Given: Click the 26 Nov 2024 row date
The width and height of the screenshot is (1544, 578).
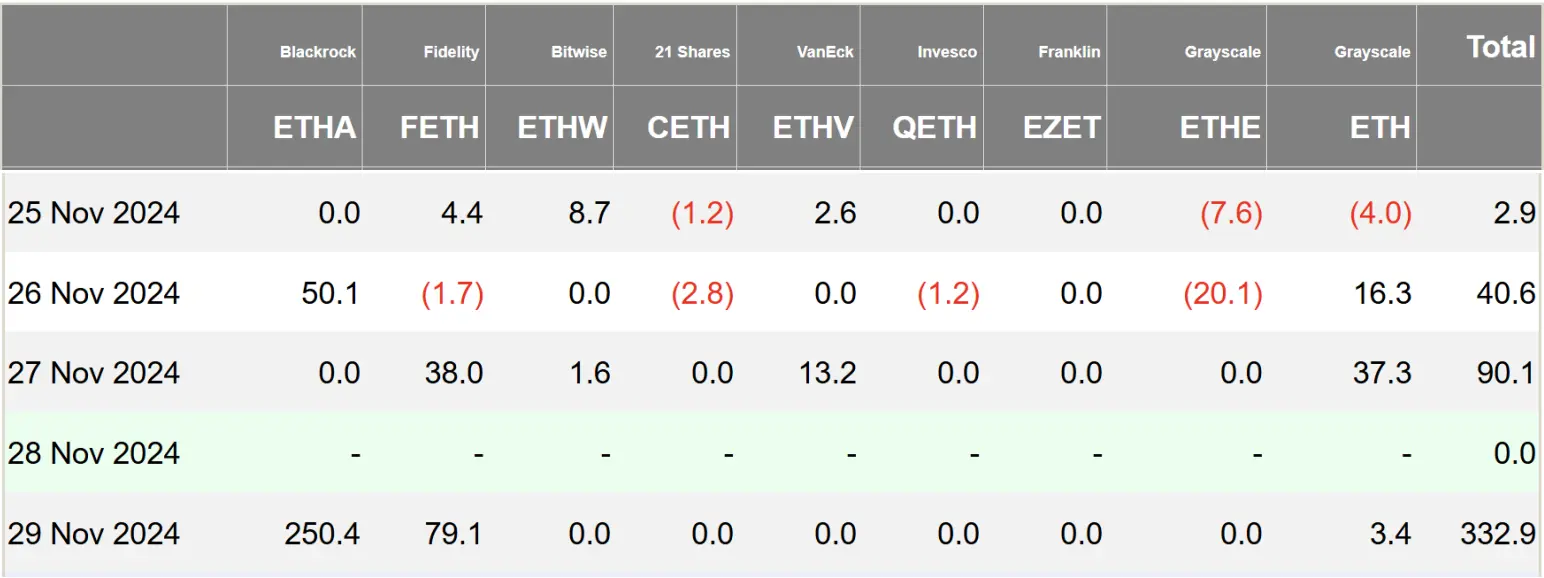Looking at the screenshot, I should point(94,293).
